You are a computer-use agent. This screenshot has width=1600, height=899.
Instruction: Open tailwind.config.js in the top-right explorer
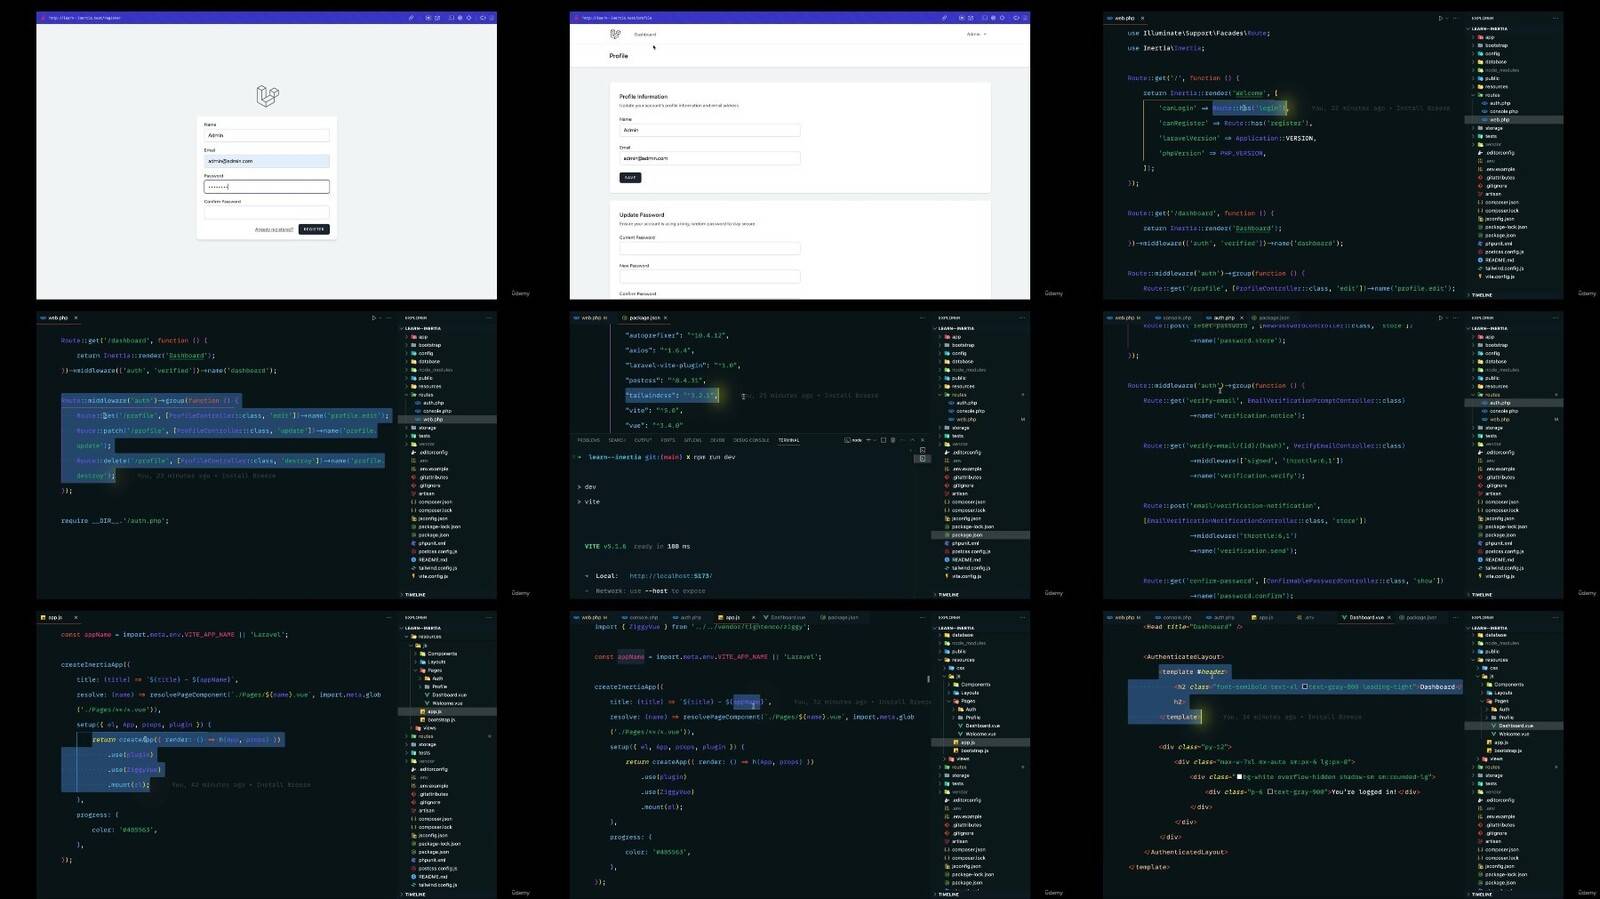pyautogui.click(x=1504, y=268)
